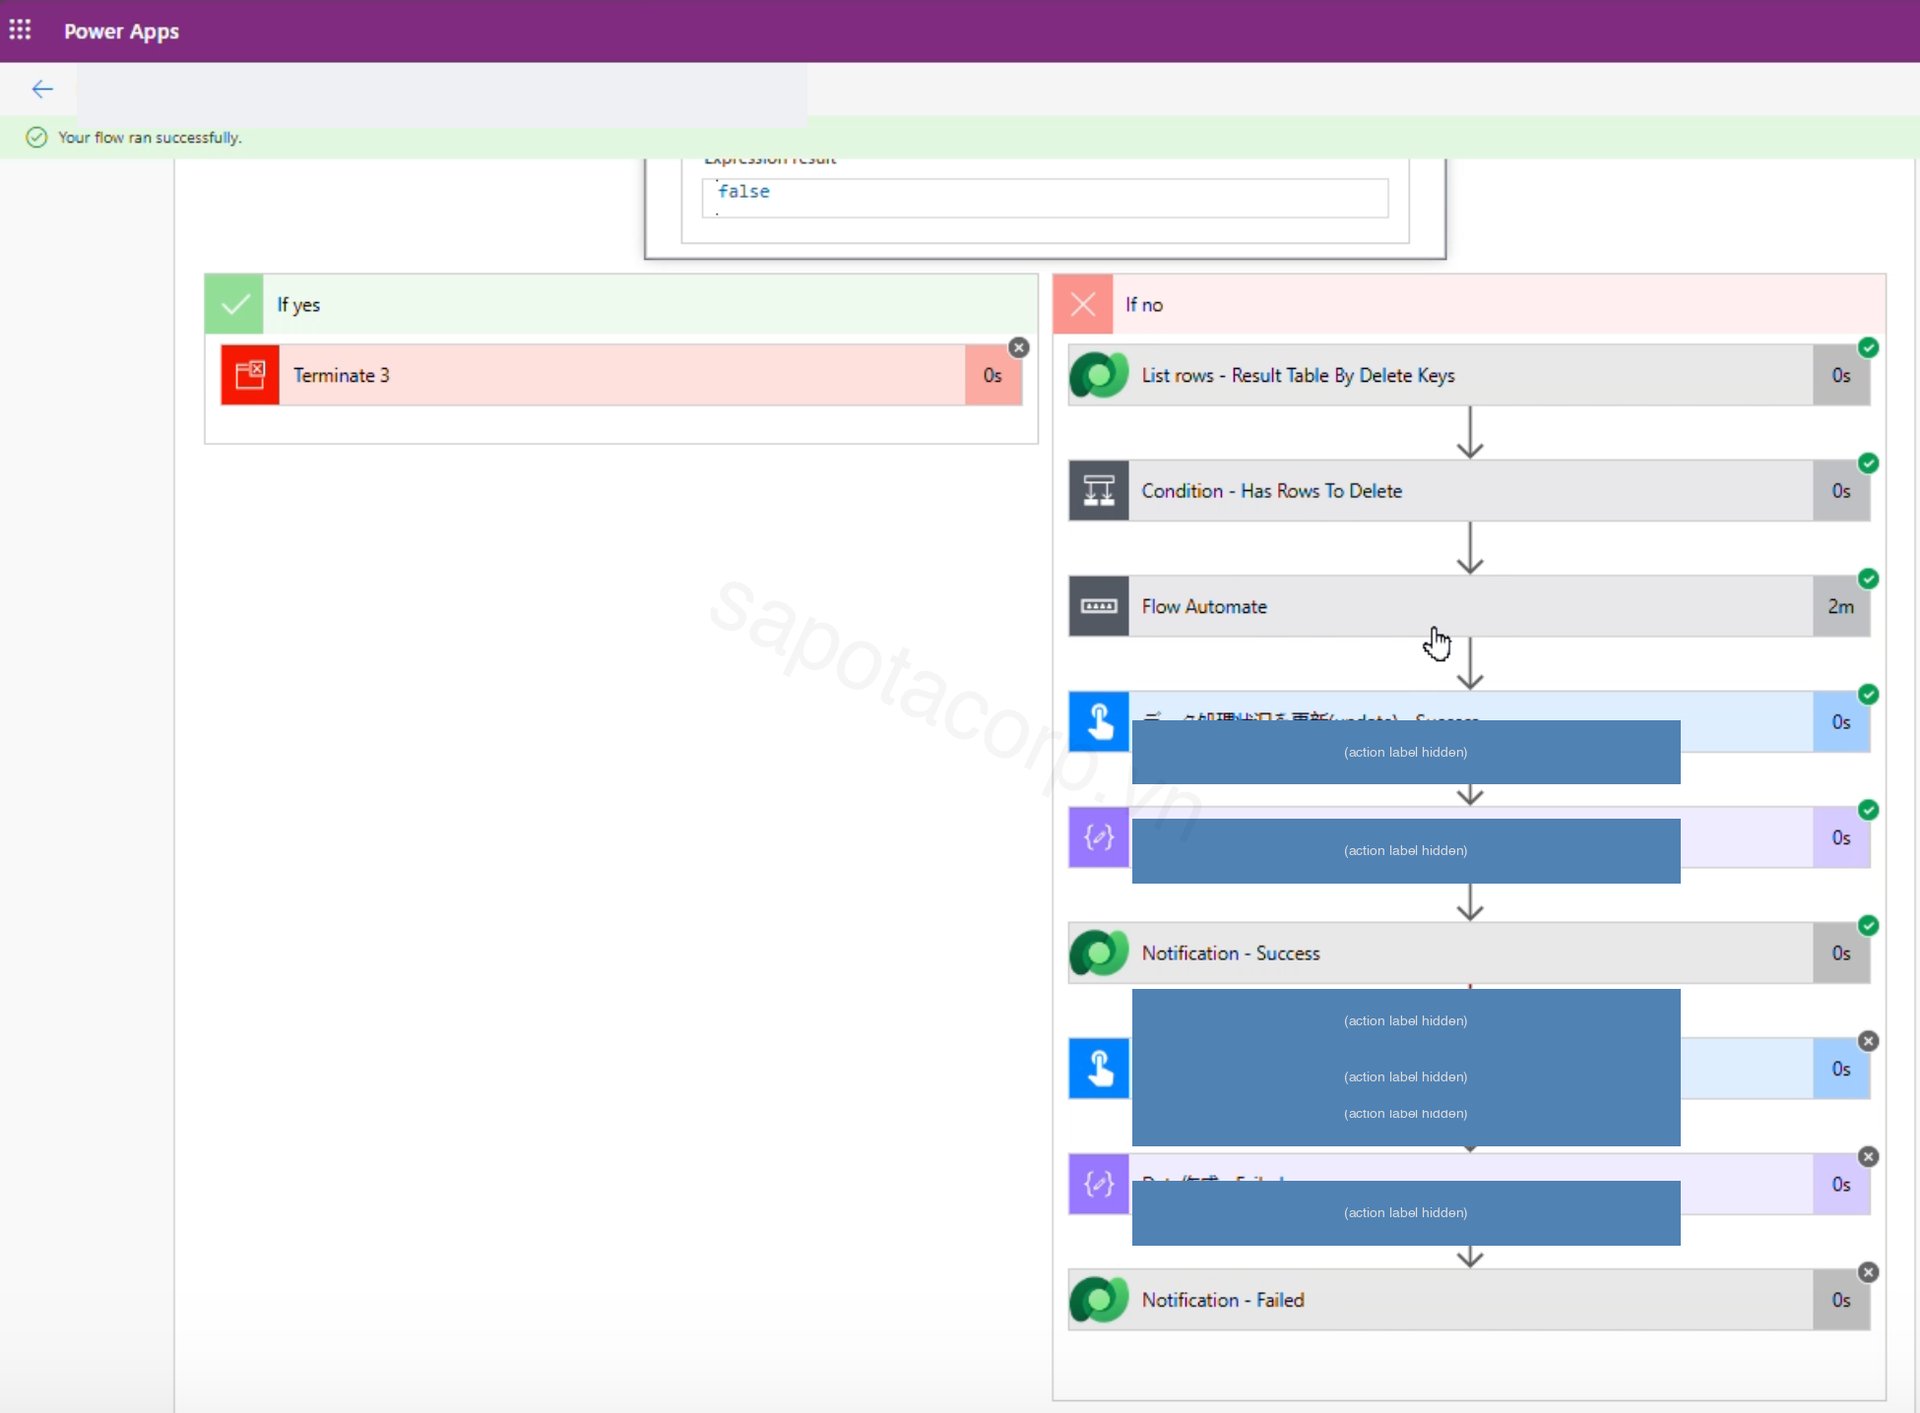Click the condition icon on Has Rows To Delete

(1099, 491)
